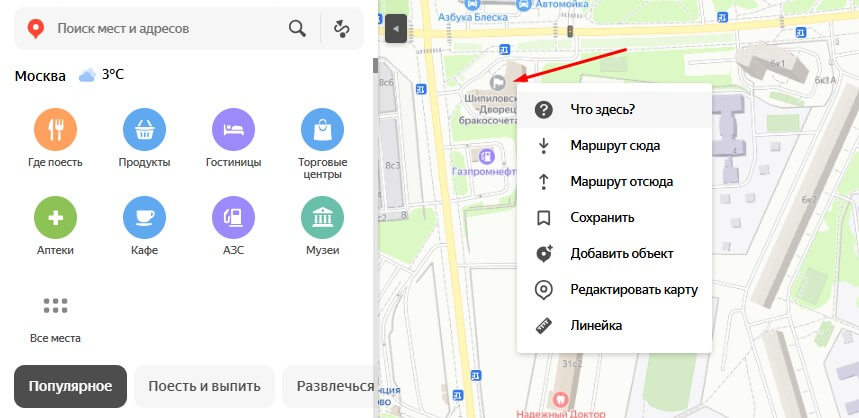This screenshot has height=418, width=859.
Task: Click the Газпромнефть station marker on map
Action: pyautogui.click(x=485, y=157)
